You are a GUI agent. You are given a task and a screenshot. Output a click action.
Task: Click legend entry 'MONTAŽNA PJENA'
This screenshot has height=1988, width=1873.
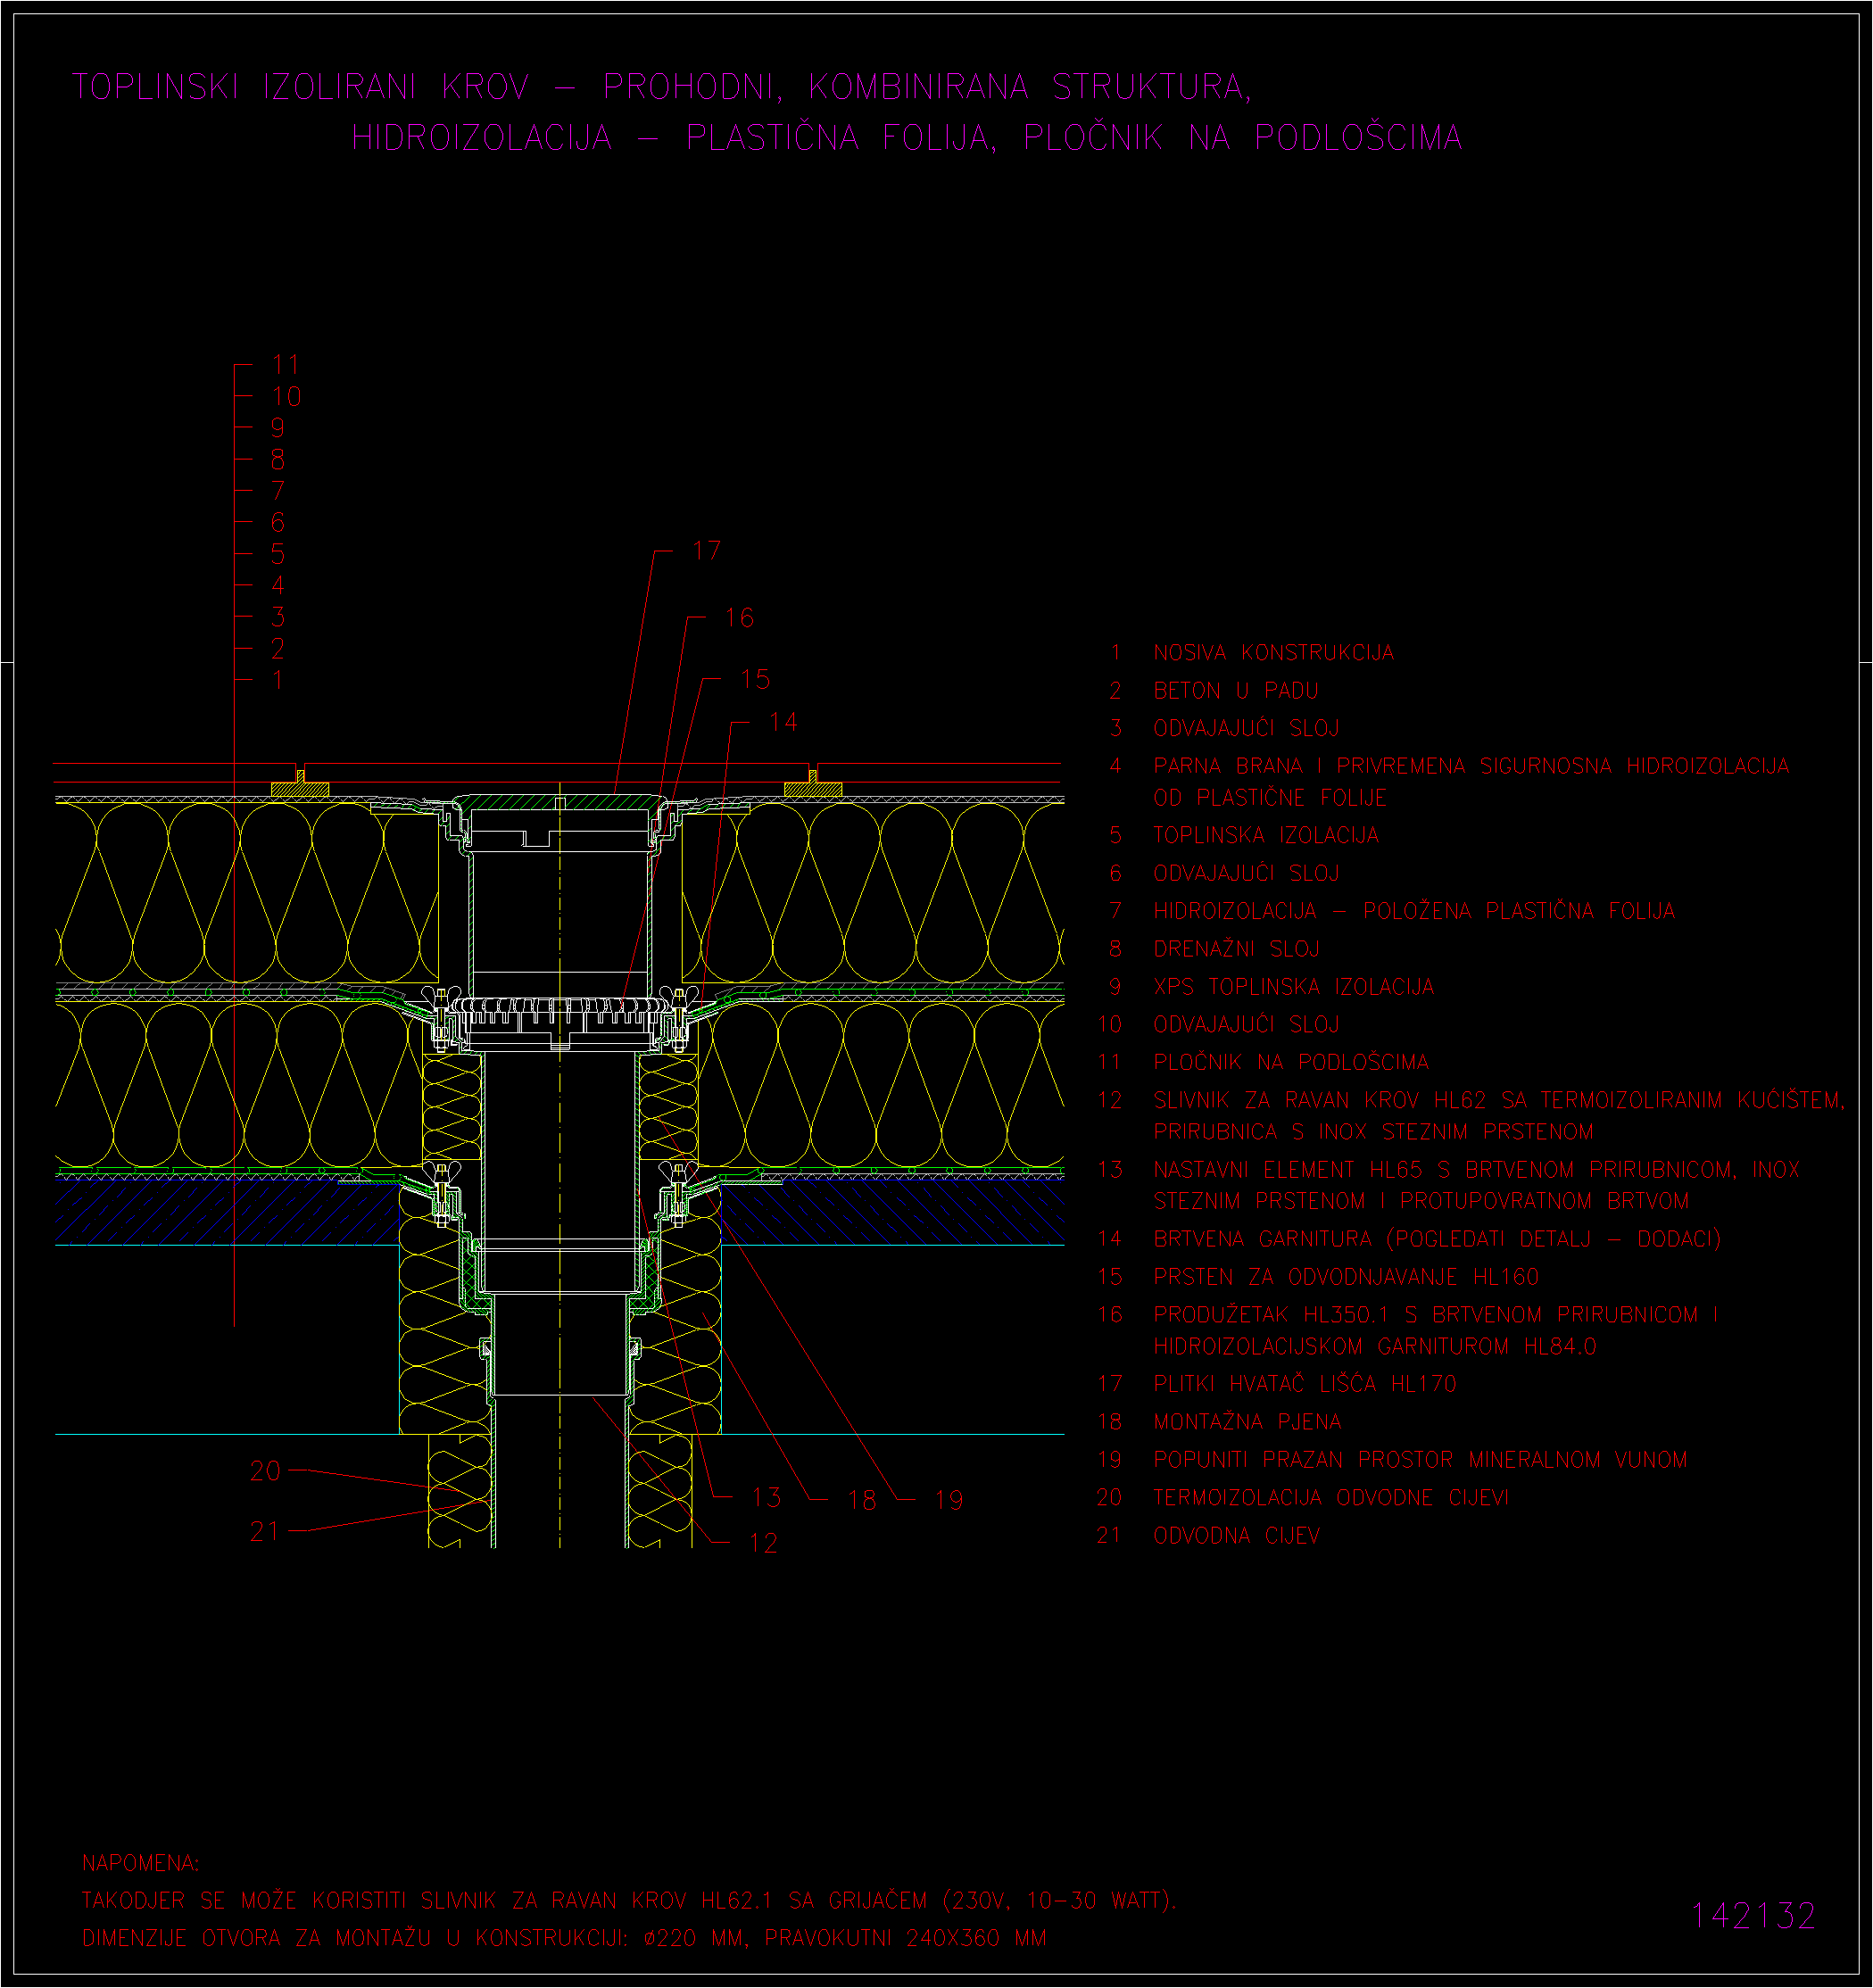(x=1247, y=1422)
